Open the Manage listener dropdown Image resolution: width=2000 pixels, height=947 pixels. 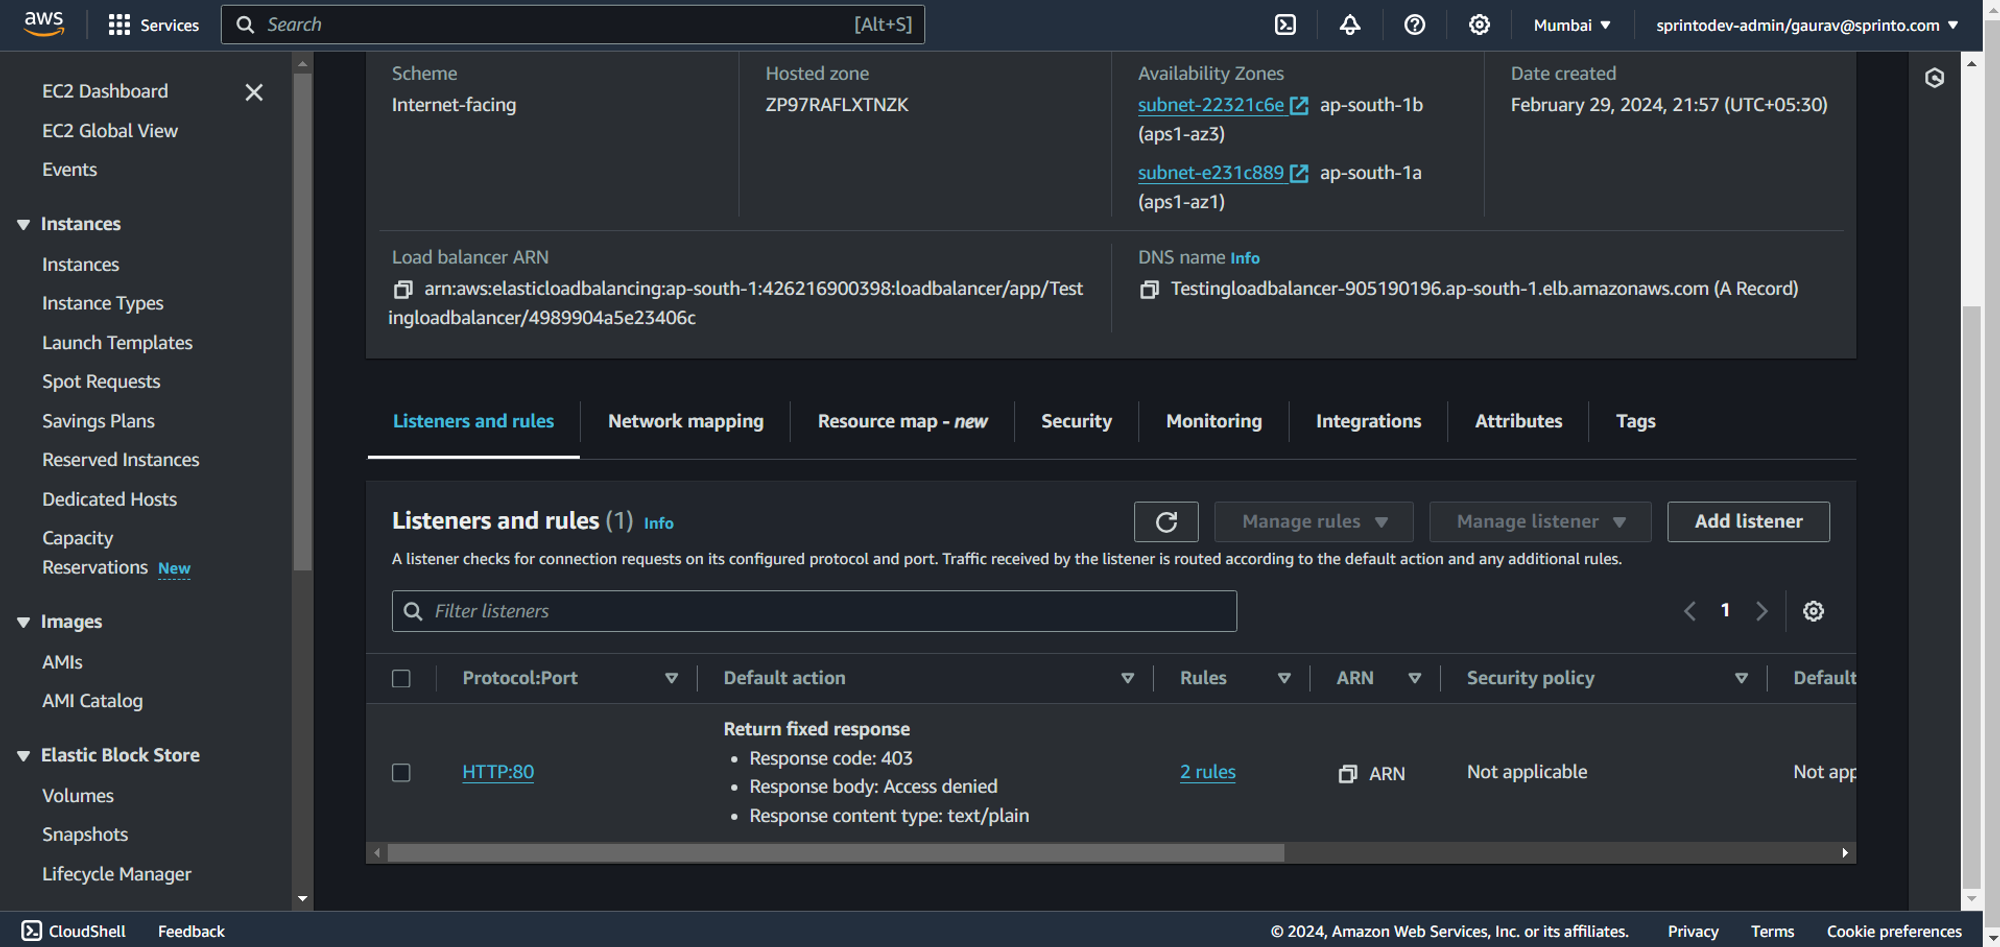point(1540,522)
